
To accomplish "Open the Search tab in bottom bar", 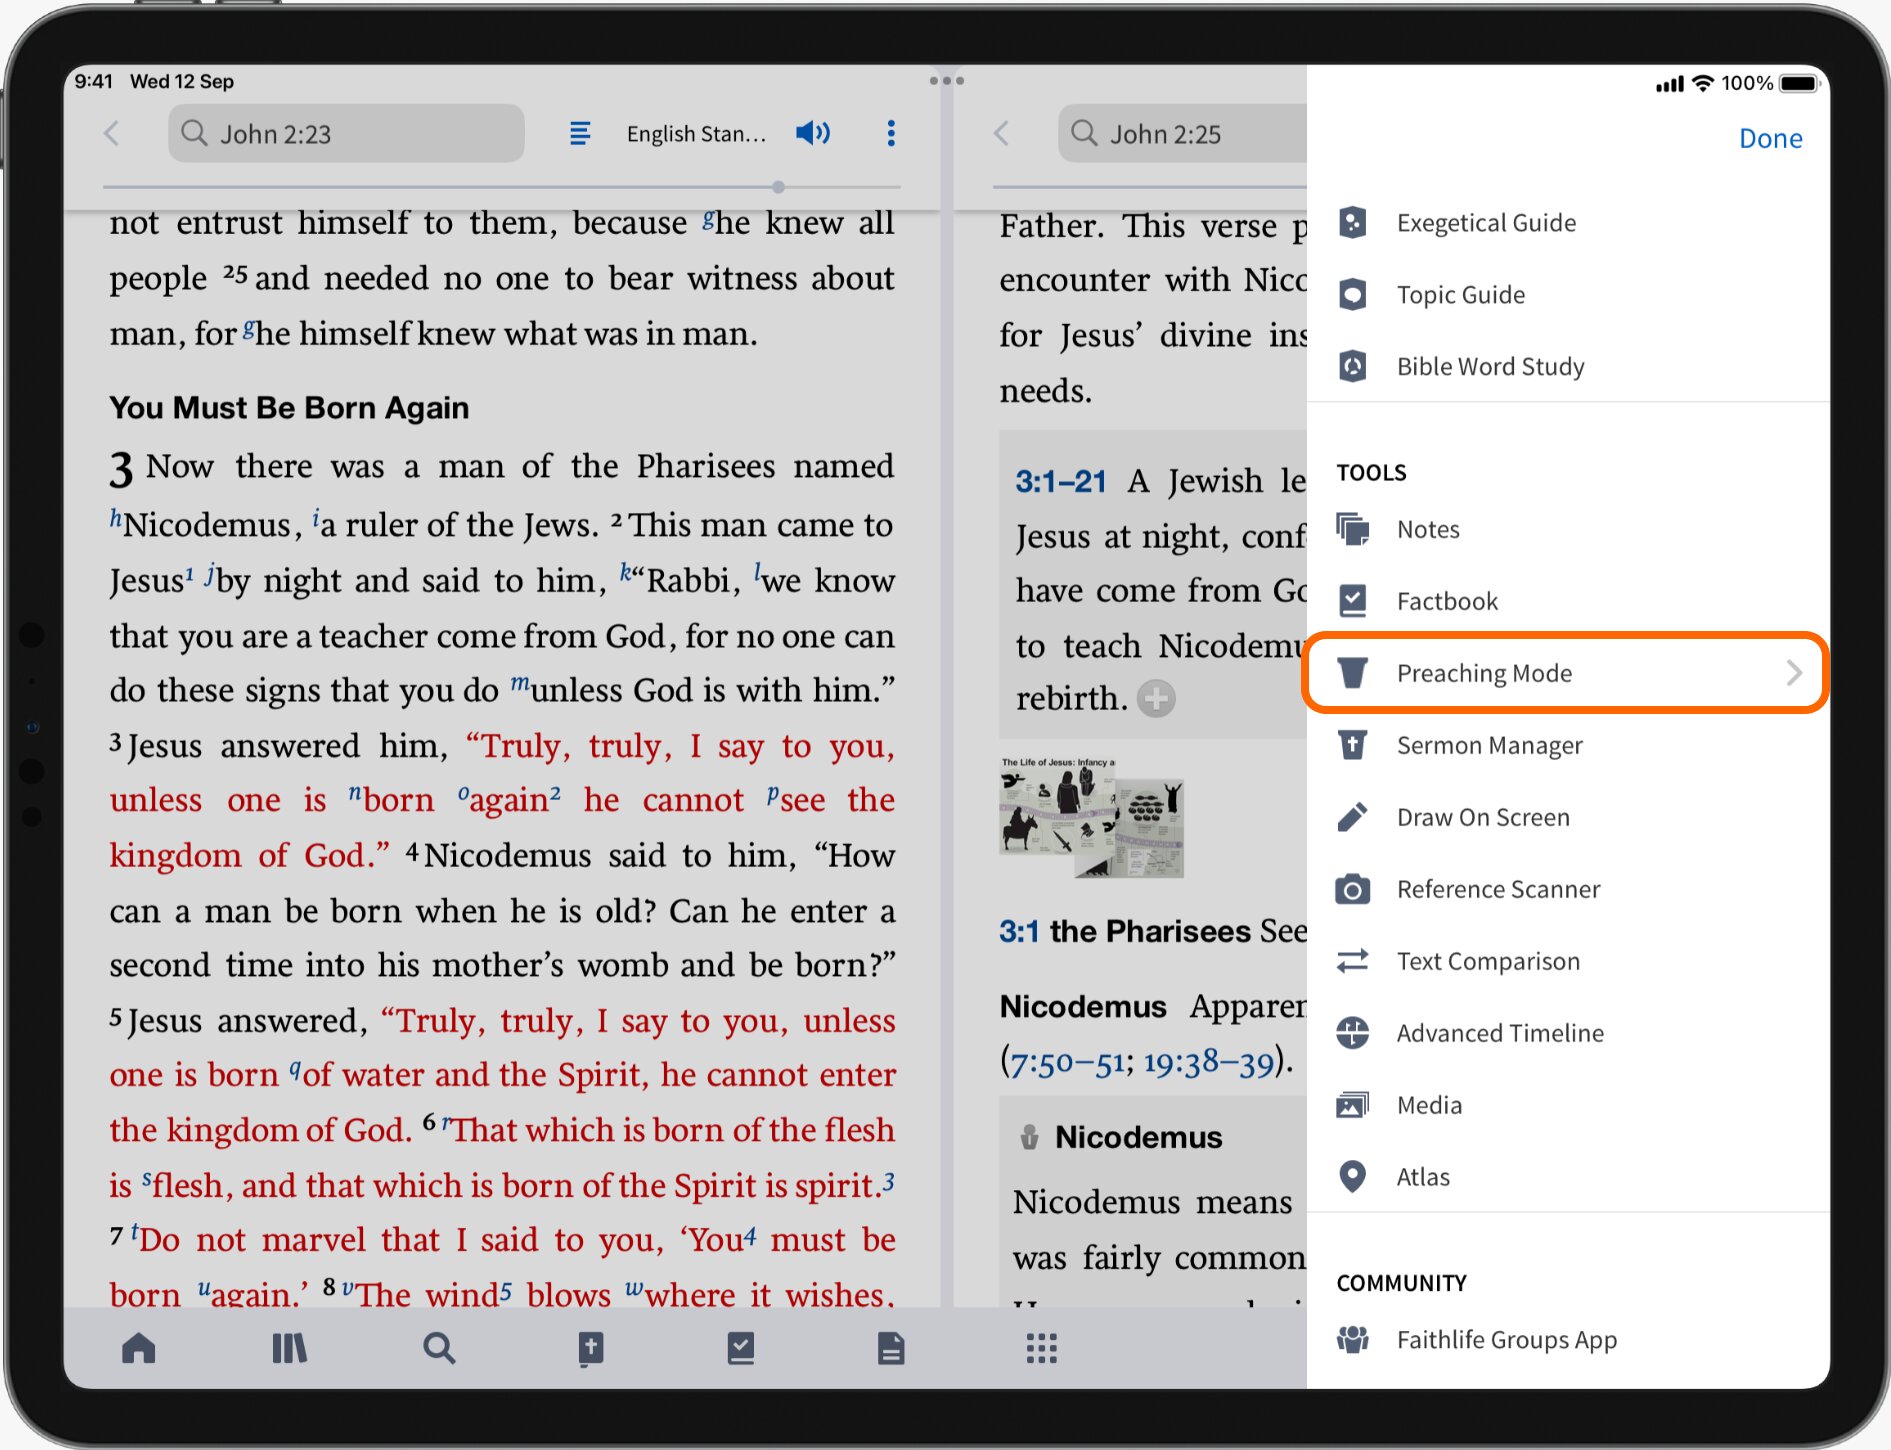I will tap(439, 1348).
